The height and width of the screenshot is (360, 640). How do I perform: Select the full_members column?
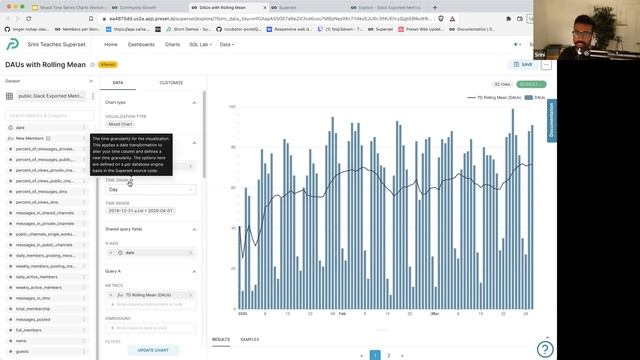click(47, 330)
